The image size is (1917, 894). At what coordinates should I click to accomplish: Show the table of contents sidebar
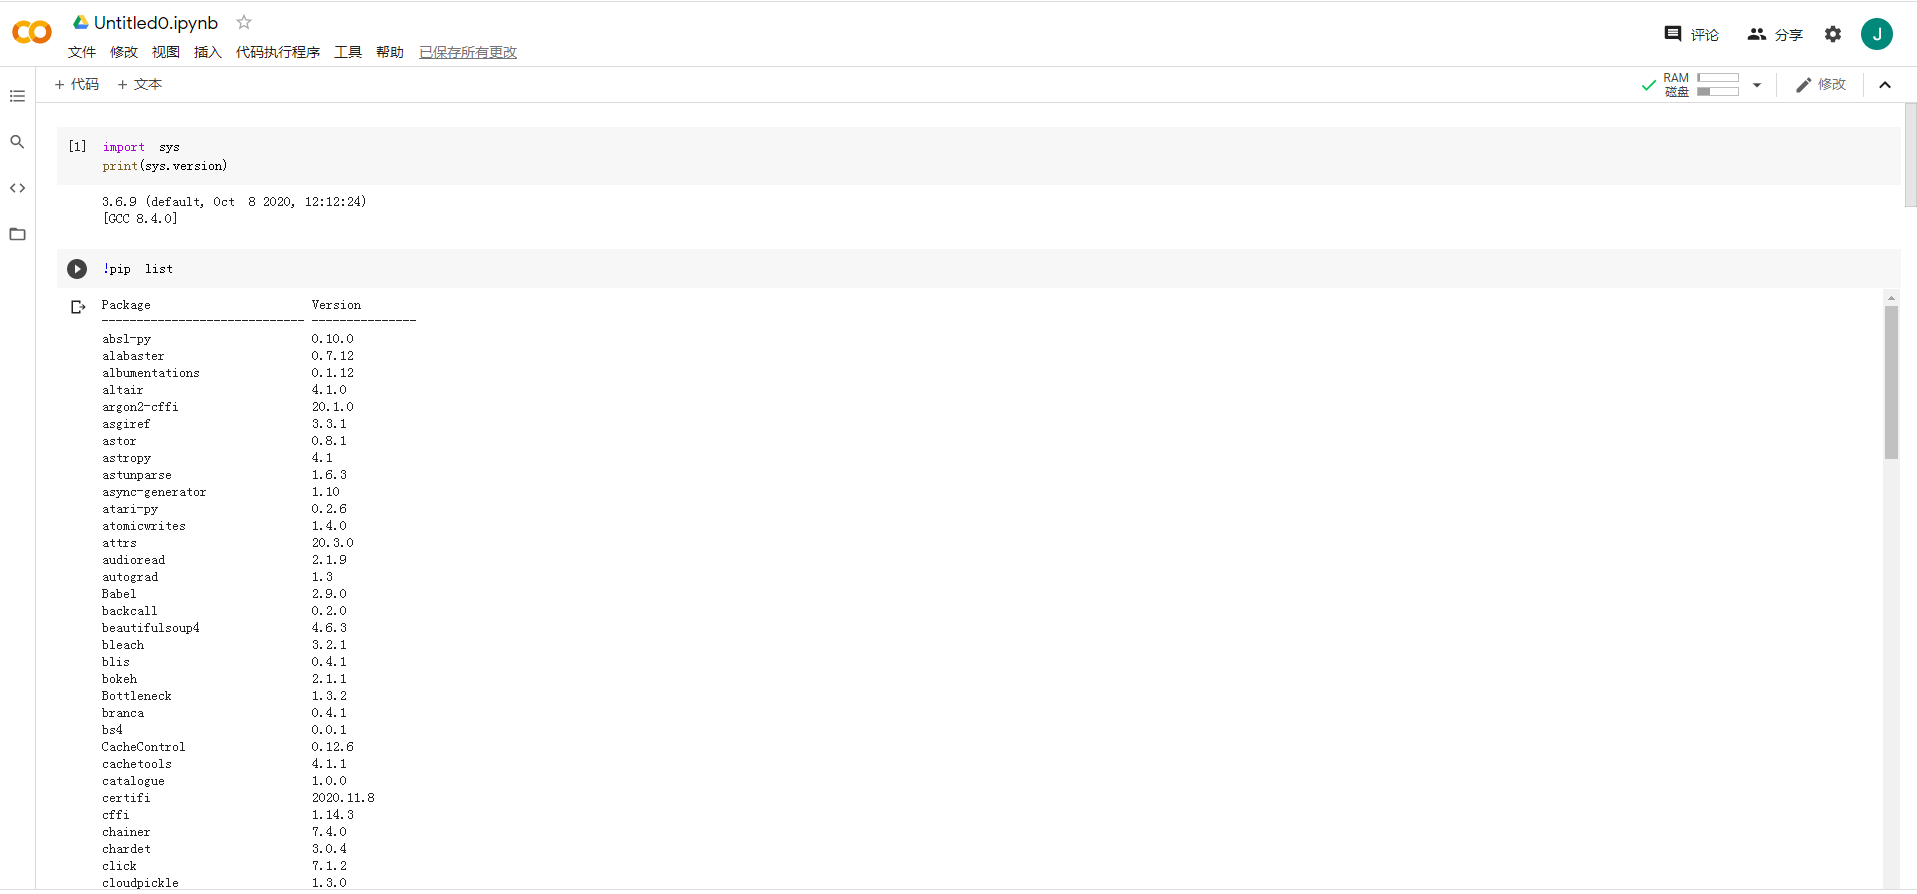(x=17, y=96)
